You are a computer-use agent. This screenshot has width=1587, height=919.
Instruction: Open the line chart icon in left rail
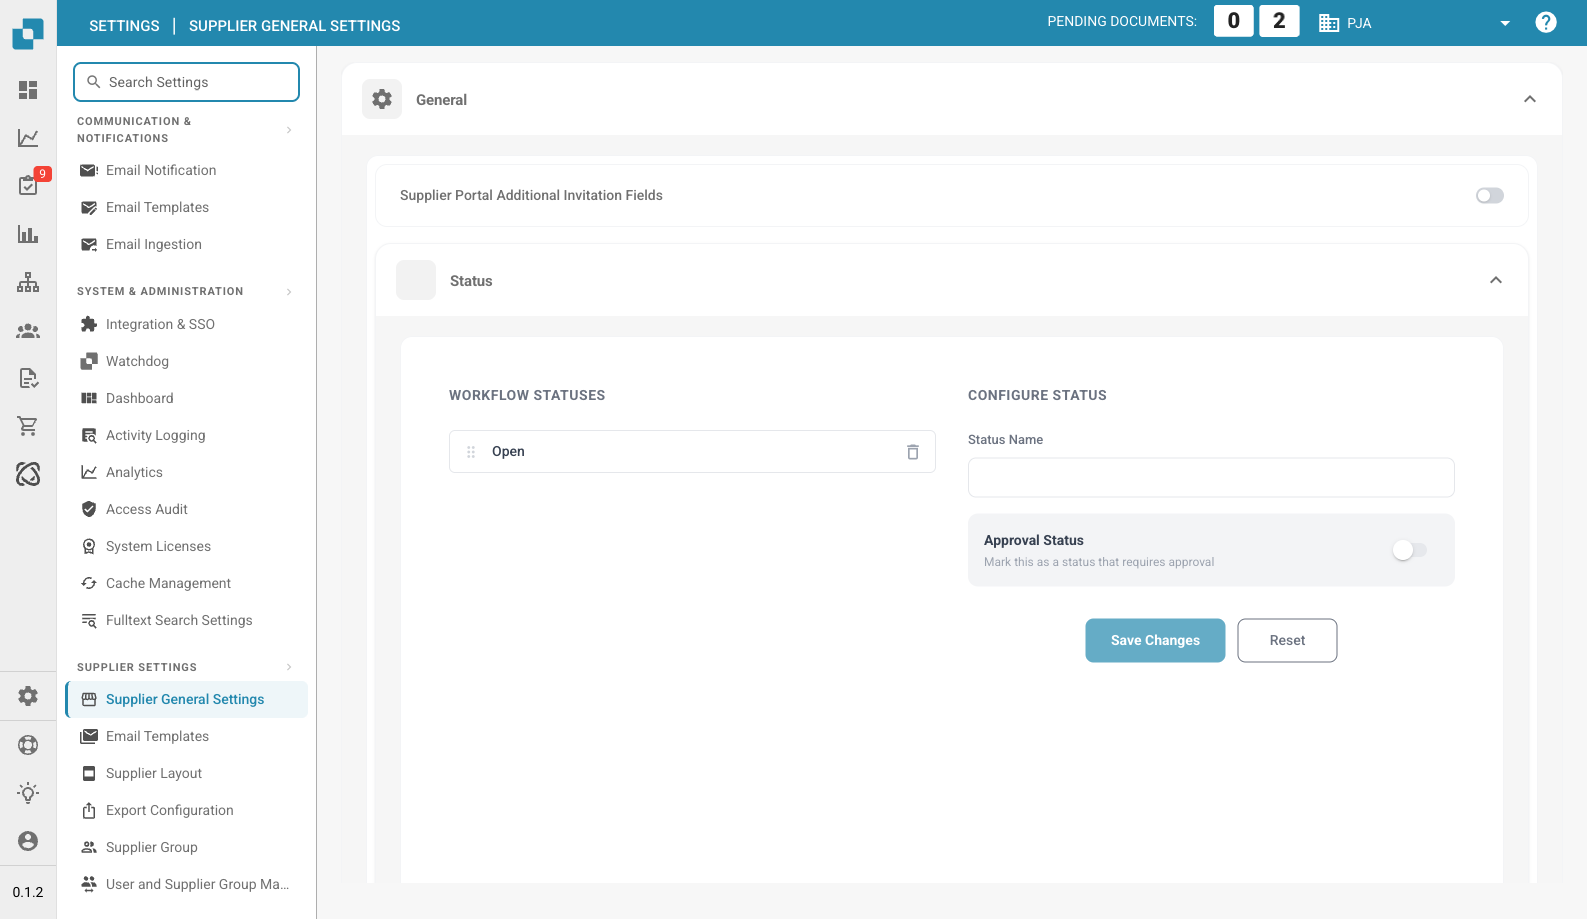28,138
